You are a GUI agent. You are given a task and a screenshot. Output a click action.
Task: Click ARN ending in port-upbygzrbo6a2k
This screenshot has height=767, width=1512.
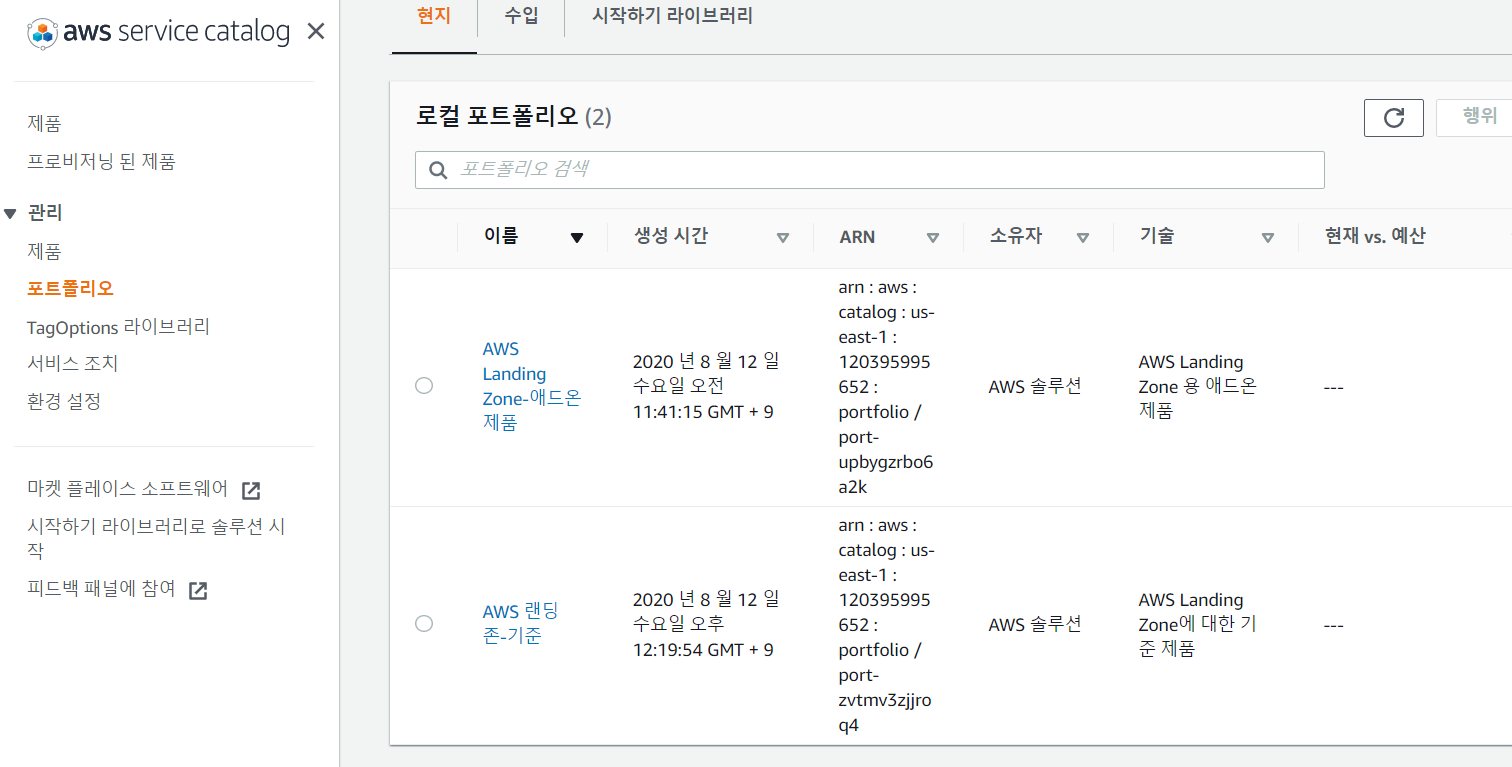885,387
